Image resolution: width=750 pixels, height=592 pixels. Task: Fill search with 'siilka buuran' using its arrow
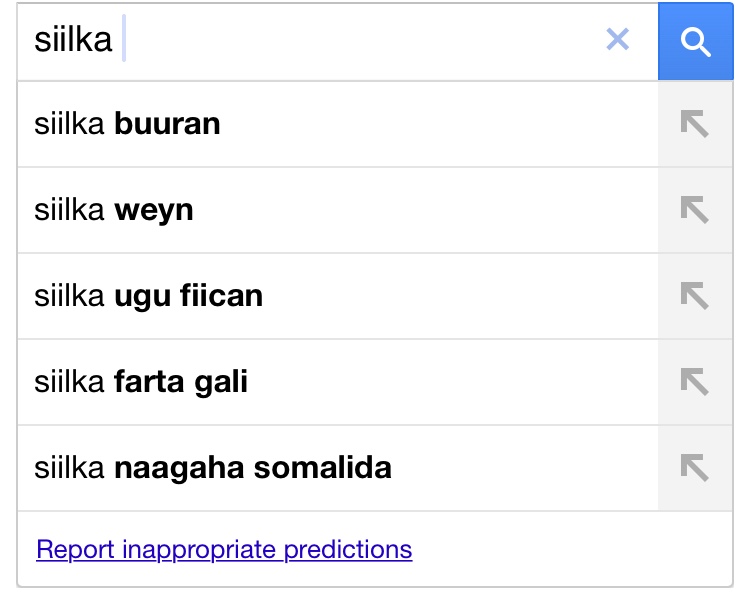point(695,124)
